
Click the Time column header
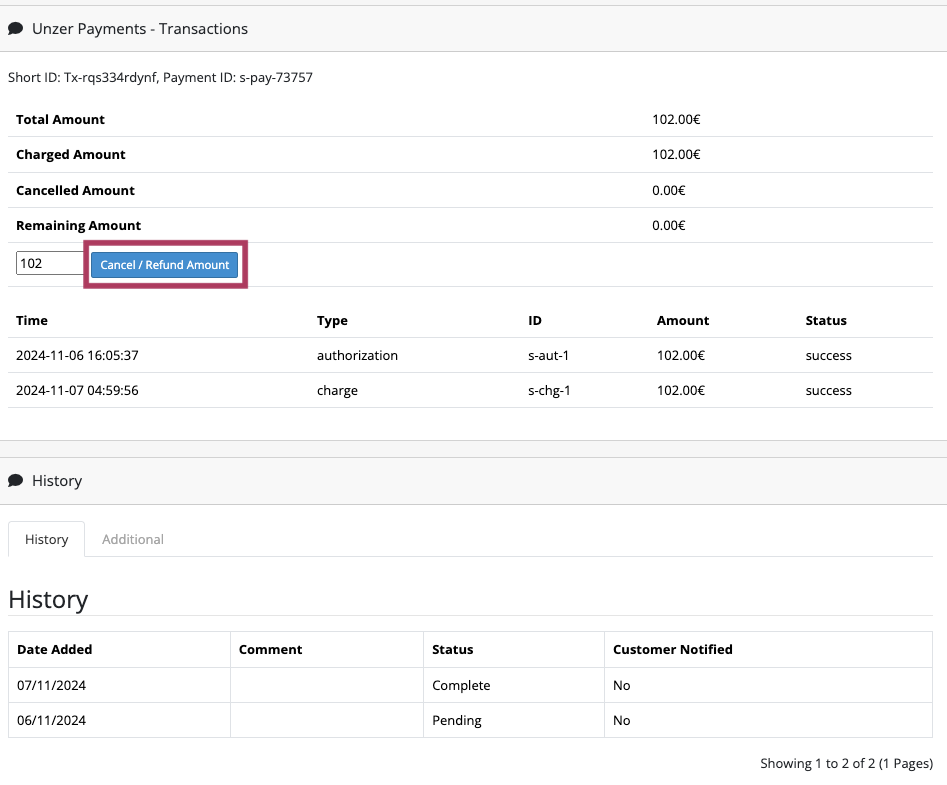[32, 320]
